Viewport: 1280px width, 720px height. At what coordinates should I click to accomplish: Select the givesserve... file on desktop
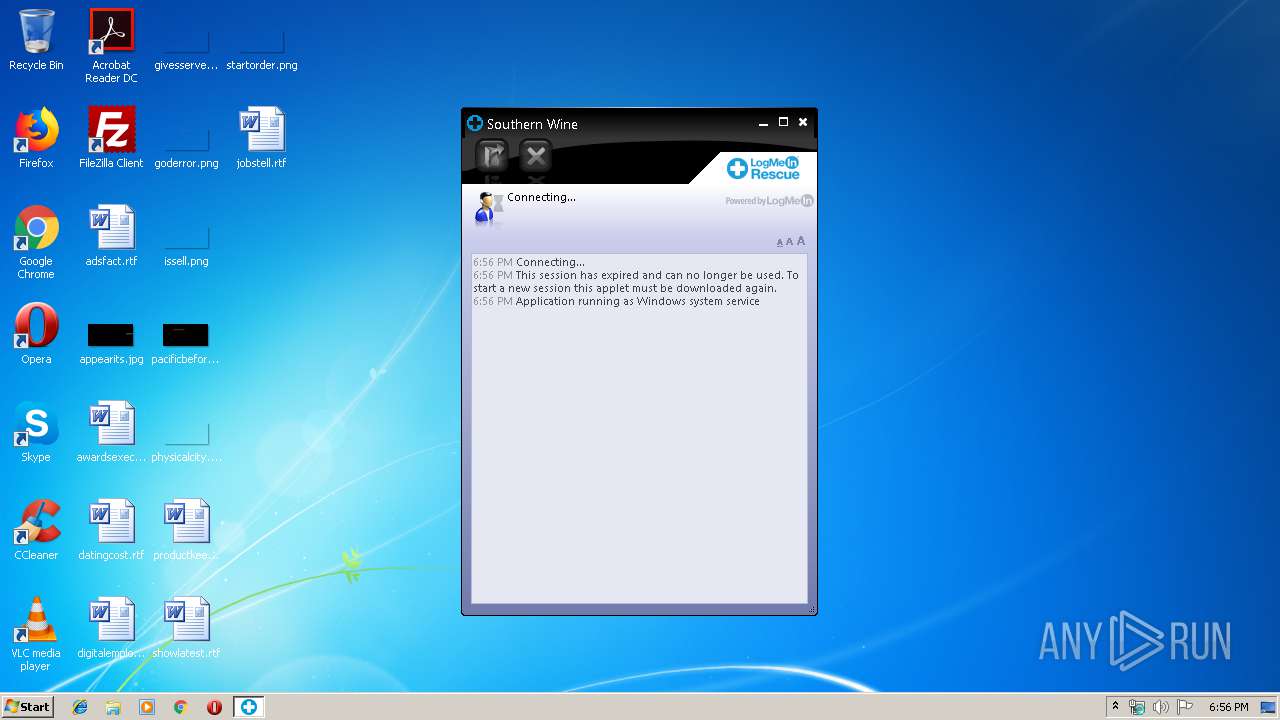point(186,50)
